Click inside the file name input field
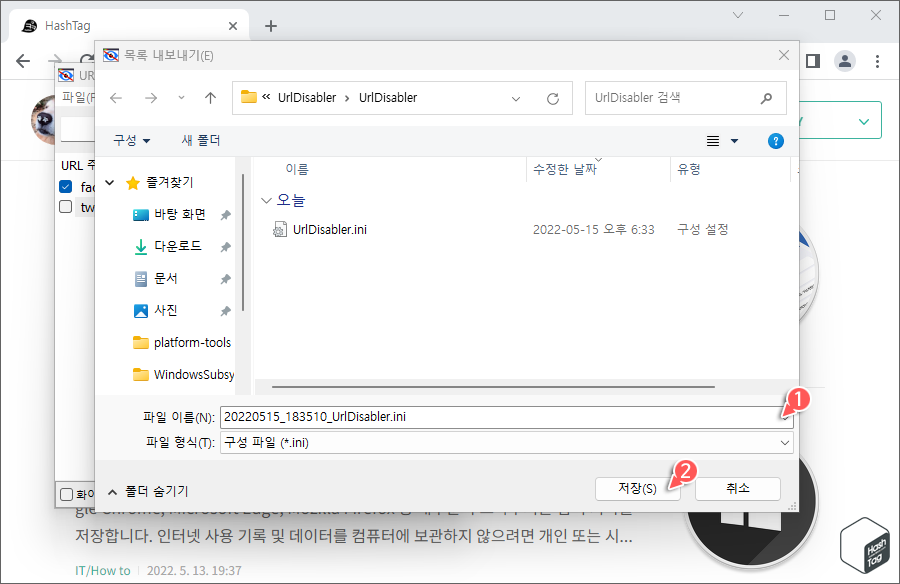This screenshot has height=584, width=900. [x=450, y=415]
